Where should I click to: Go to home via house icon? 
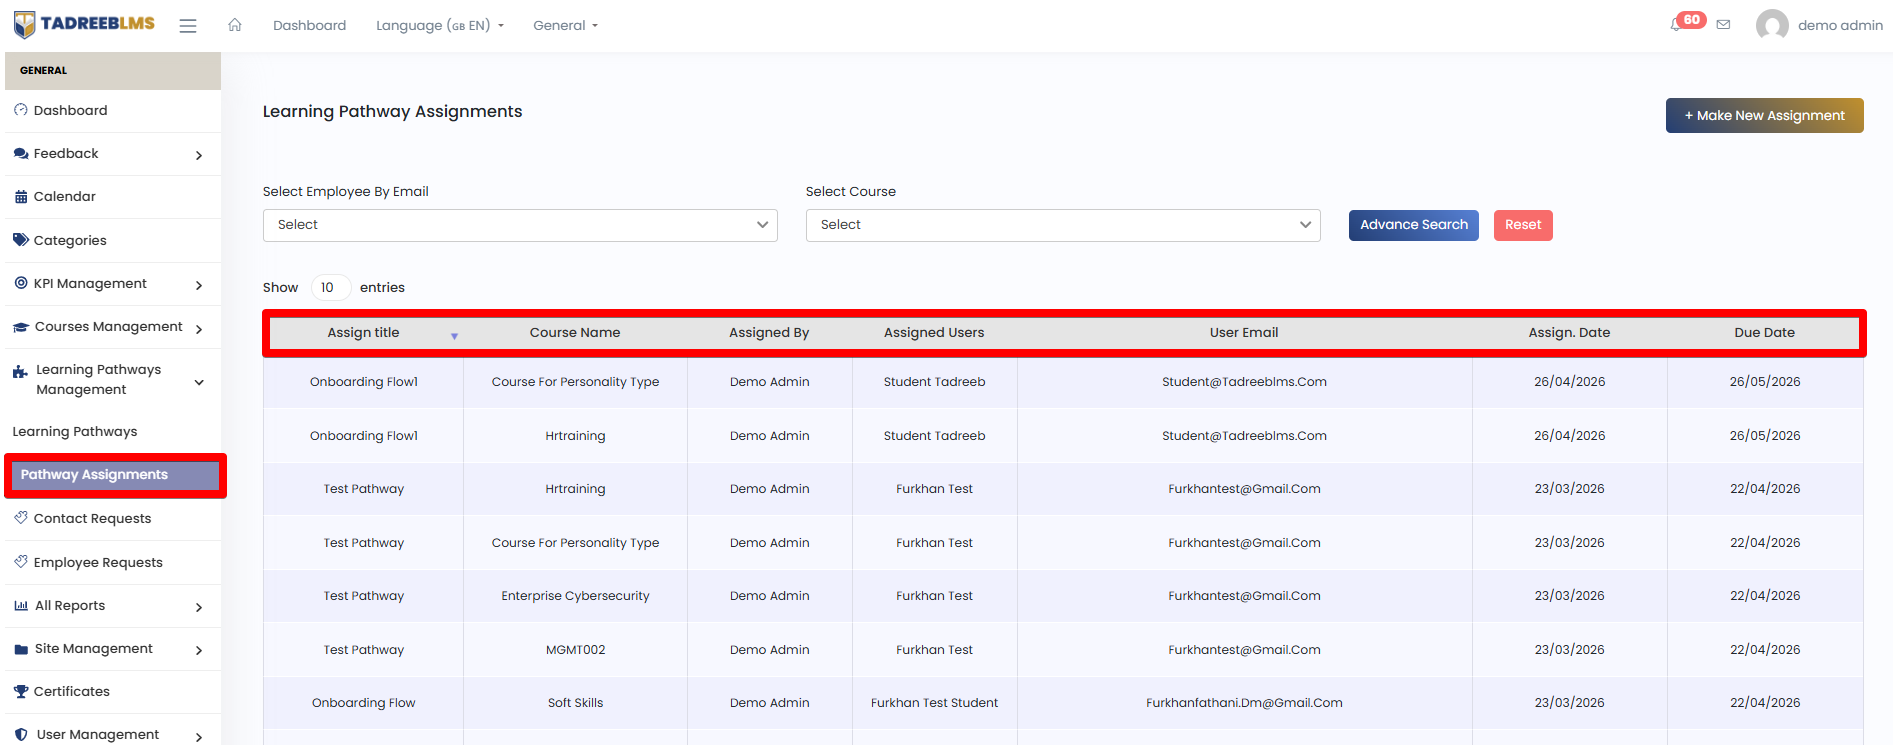pos(235,25)
